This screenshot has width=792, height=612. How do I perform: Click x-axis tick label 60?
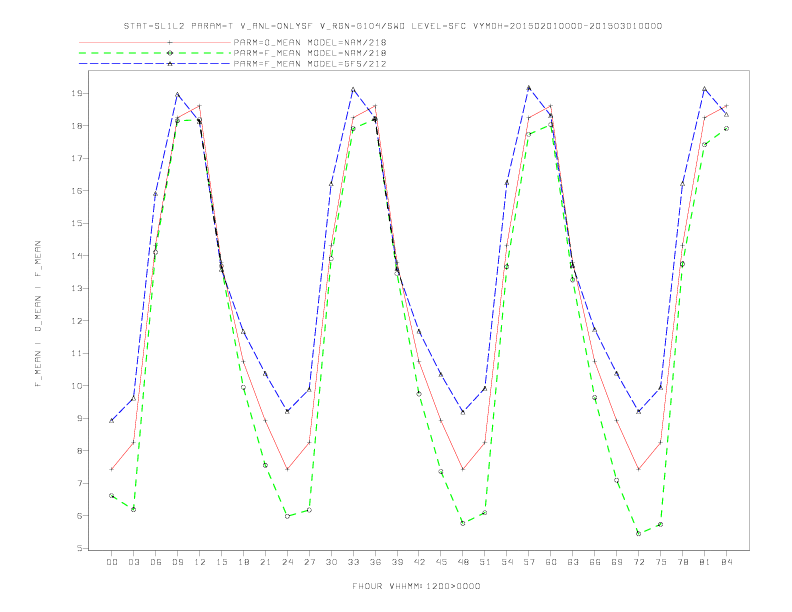click(551, 562)
